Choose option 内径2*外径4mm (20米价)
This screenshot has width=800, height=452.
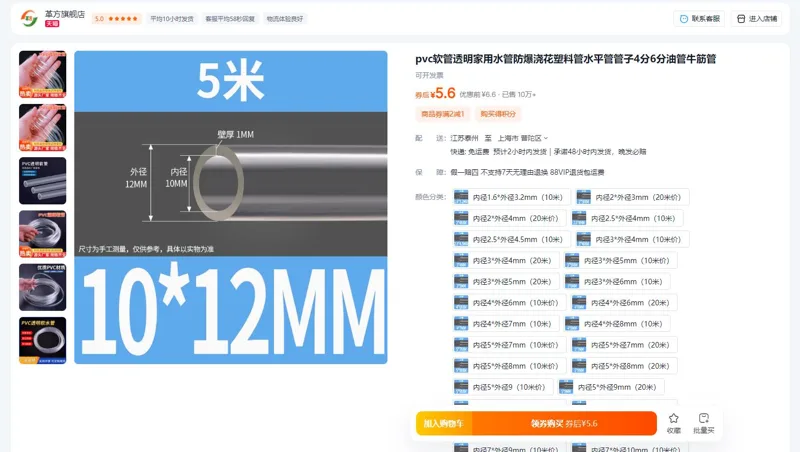point(509,218)
